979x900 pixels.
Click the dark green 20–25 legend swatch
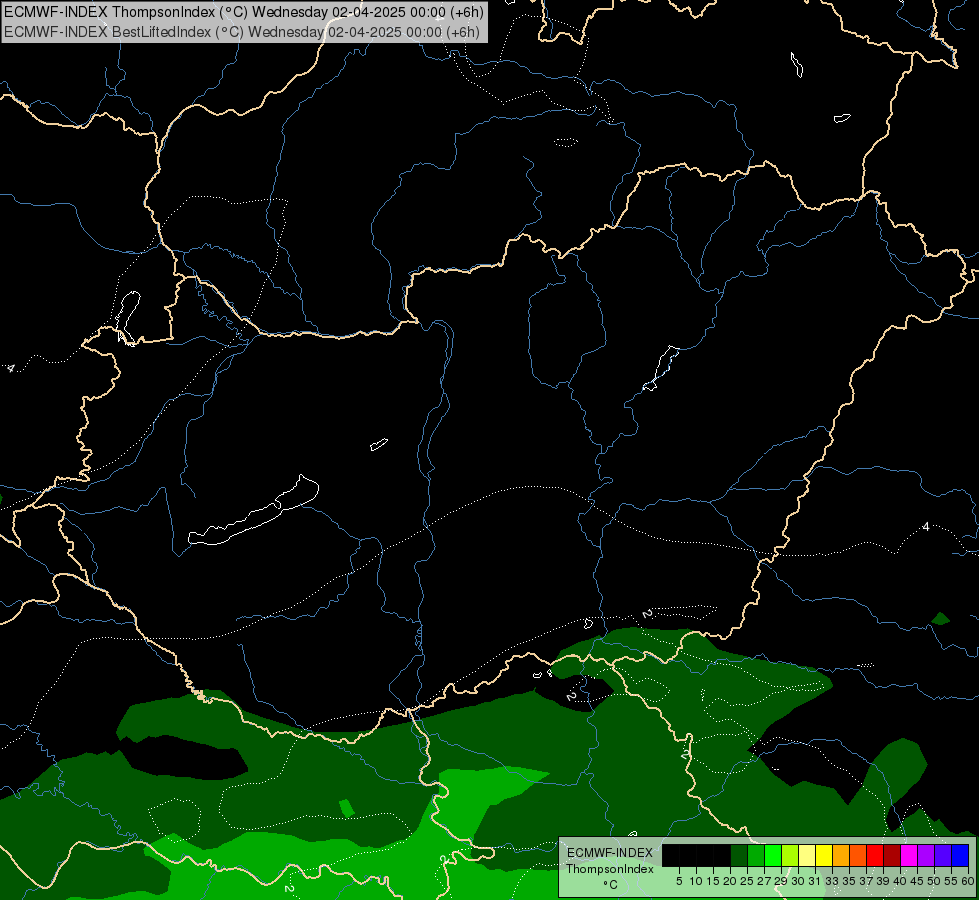(739, 855)
